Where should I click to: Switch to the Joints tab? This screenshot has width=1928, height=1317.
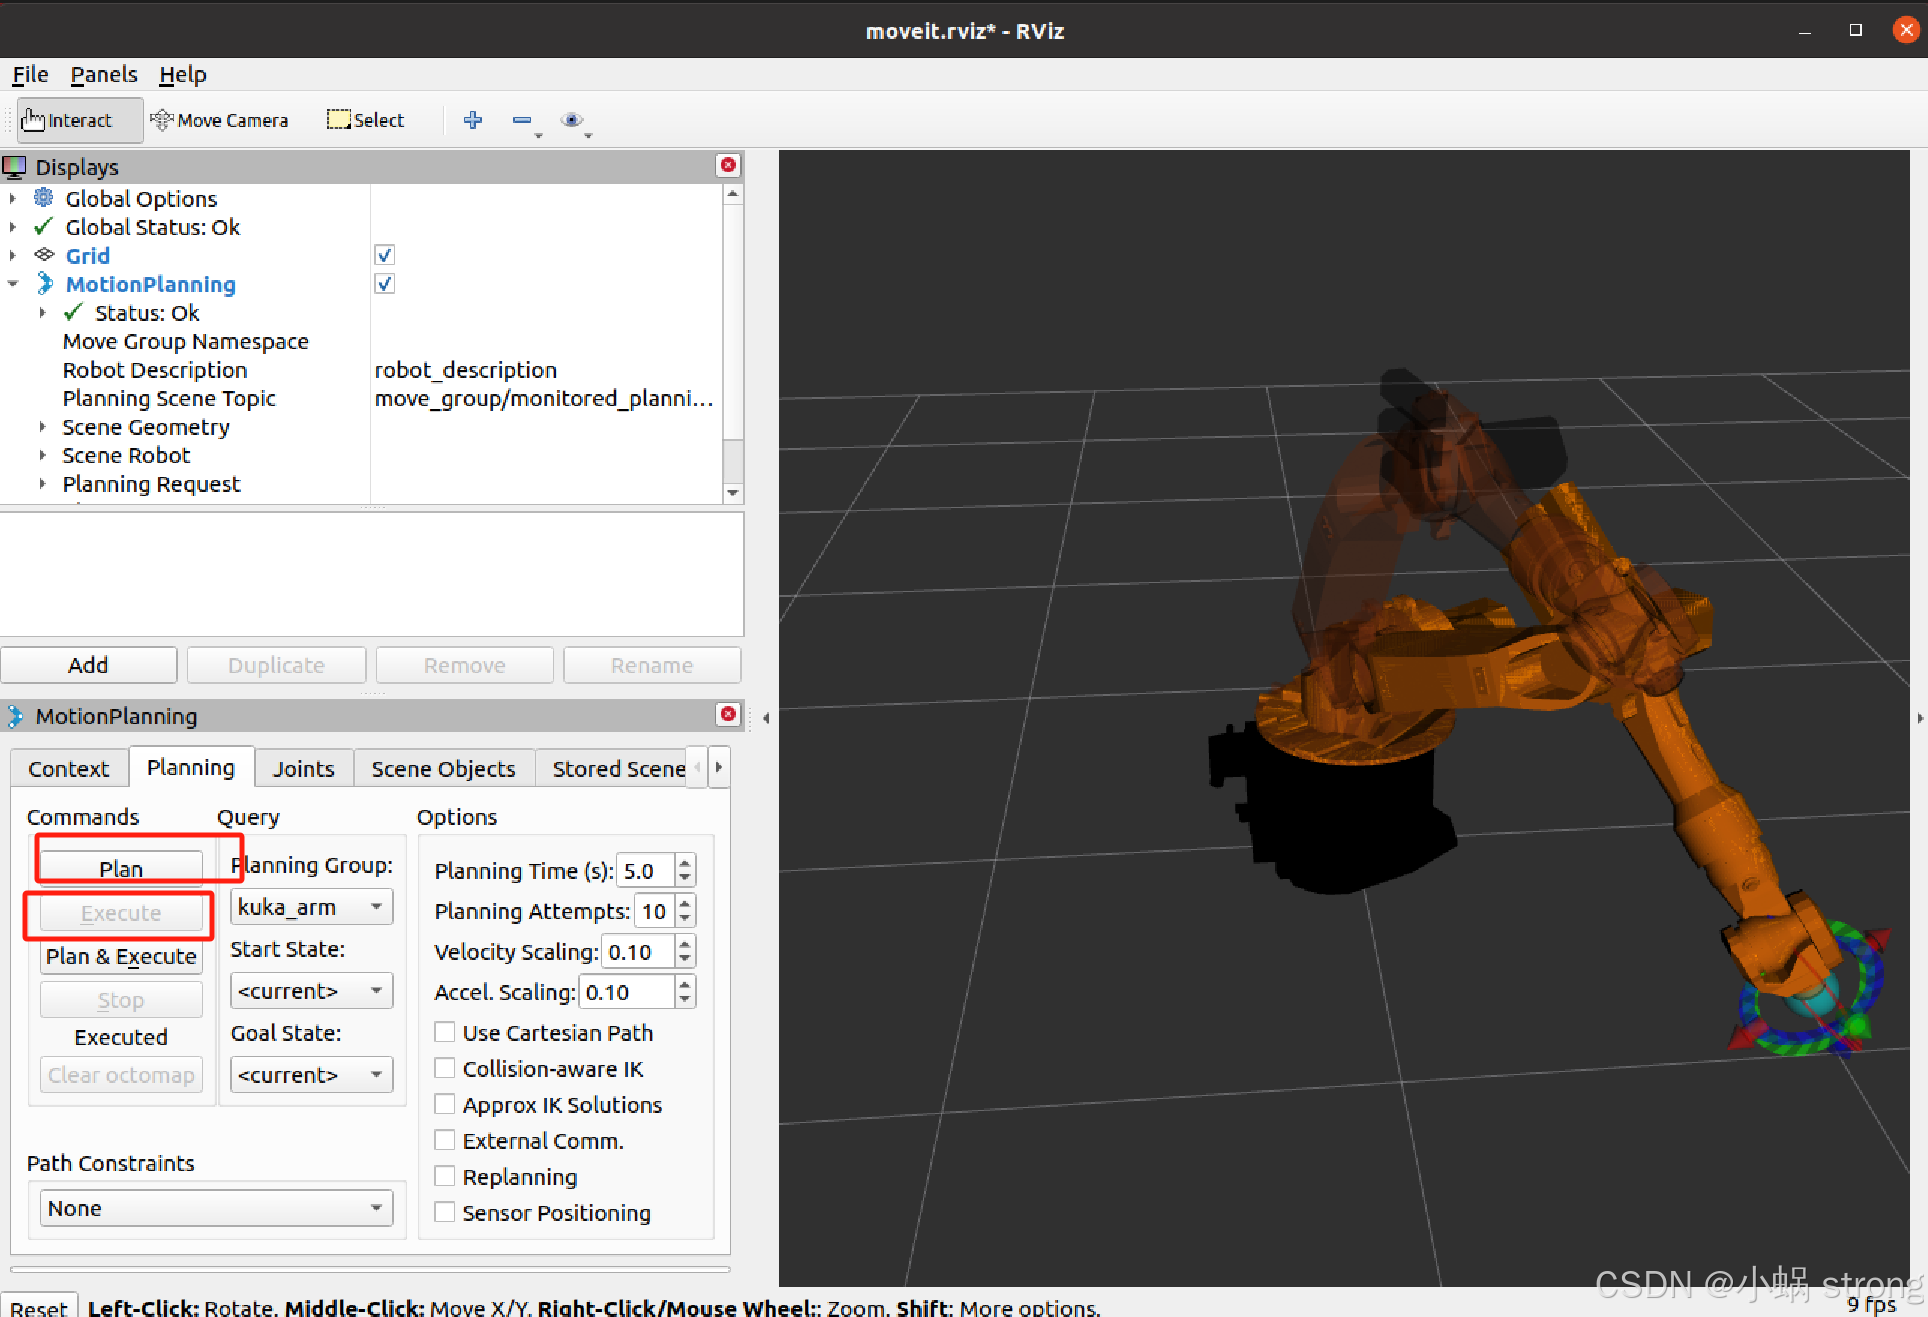pyautogui.click(x=303, y=768)
